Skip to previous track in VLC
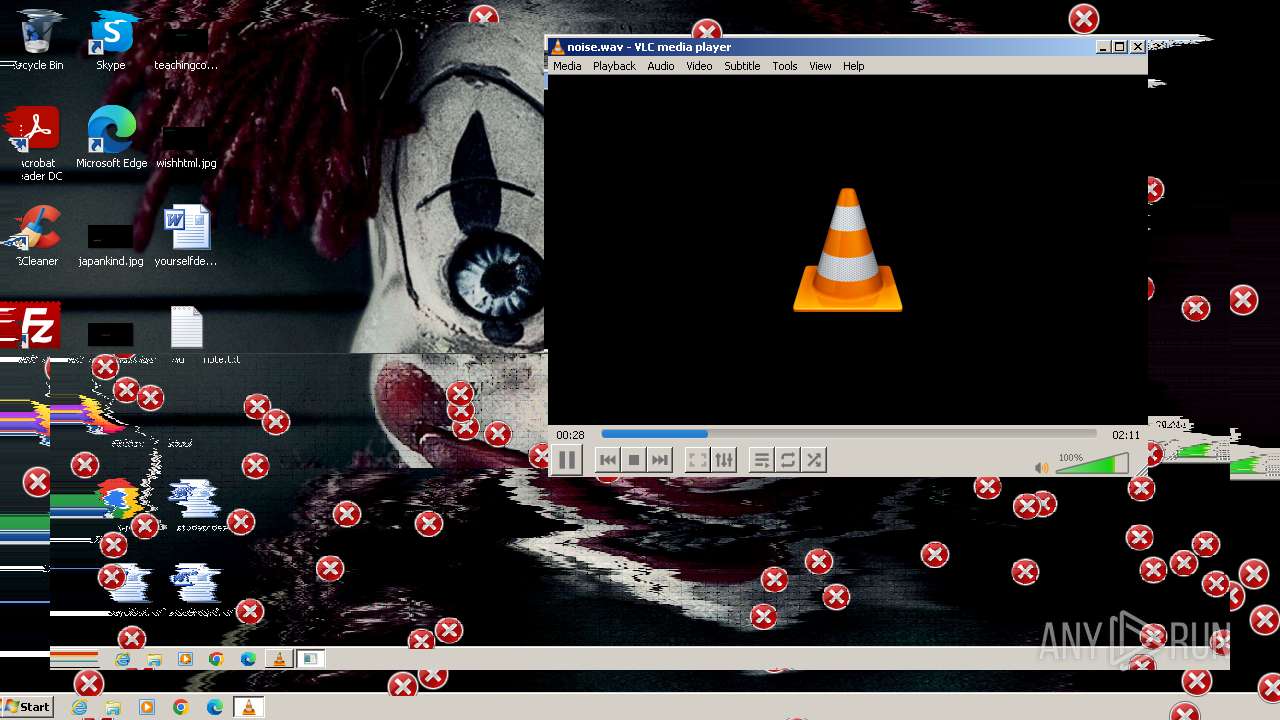This screenshot has height=720, width=1280. point(607,460)
